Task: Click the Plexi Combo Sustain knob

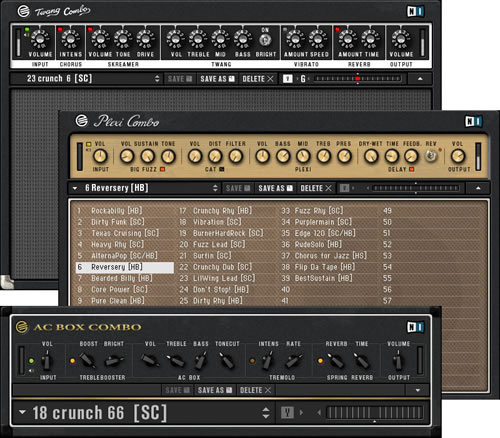Action: pos(147,156)
